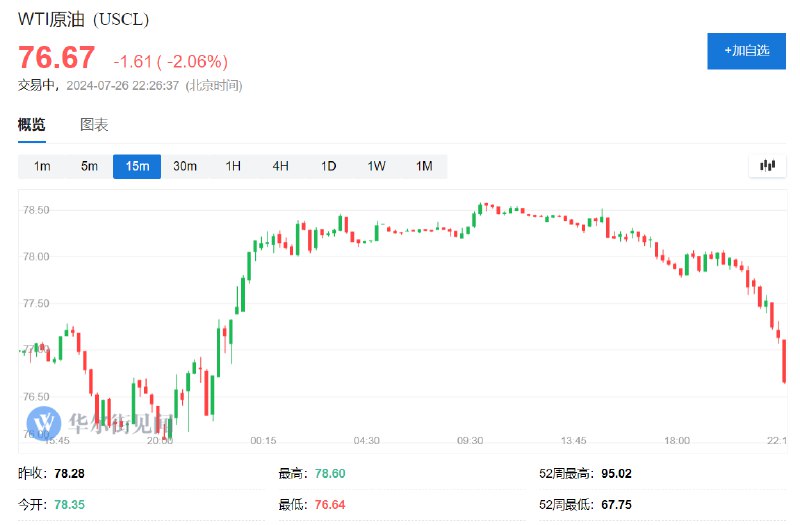The height and width of the screenshot is (525, 800).
Task: Click the change value -1.61 ( -2.06%)
Action: coord(170,62)
